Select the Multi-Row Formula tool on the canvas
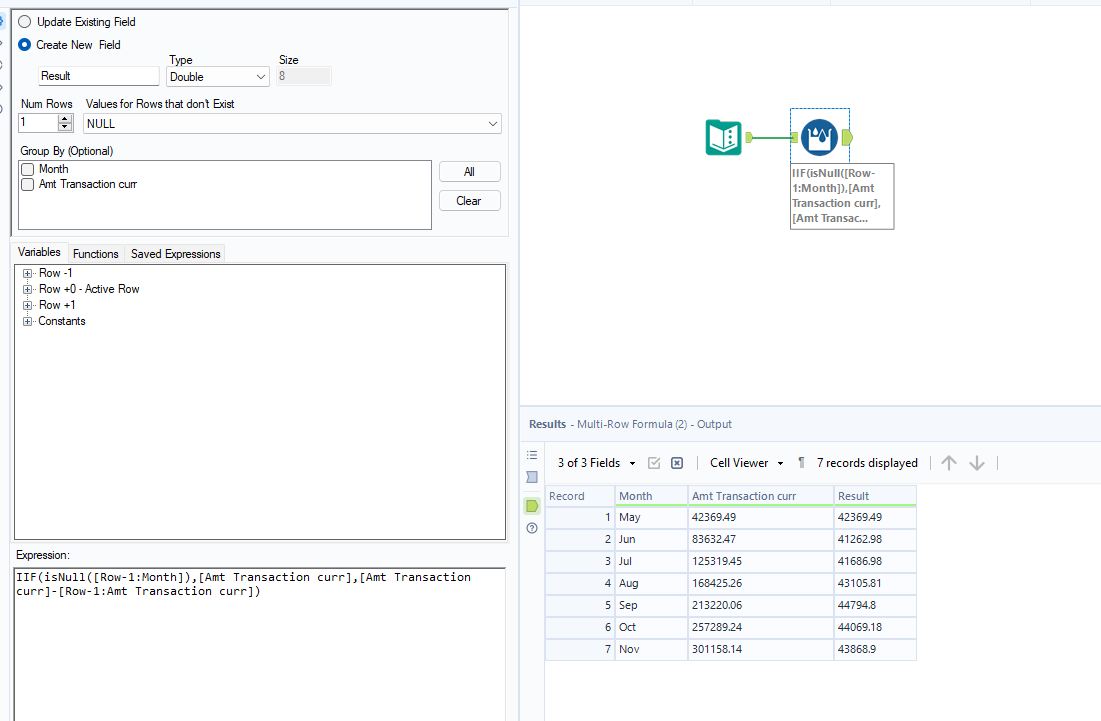The height and width of the screenshot is (721, 1101). (819, 136)
